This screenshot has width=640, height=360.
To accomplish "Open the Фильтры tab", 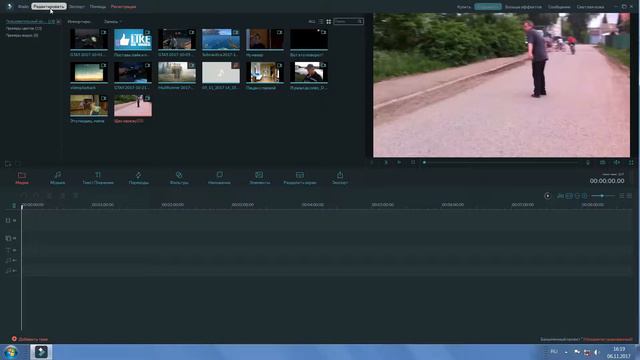I will [179, 178].
